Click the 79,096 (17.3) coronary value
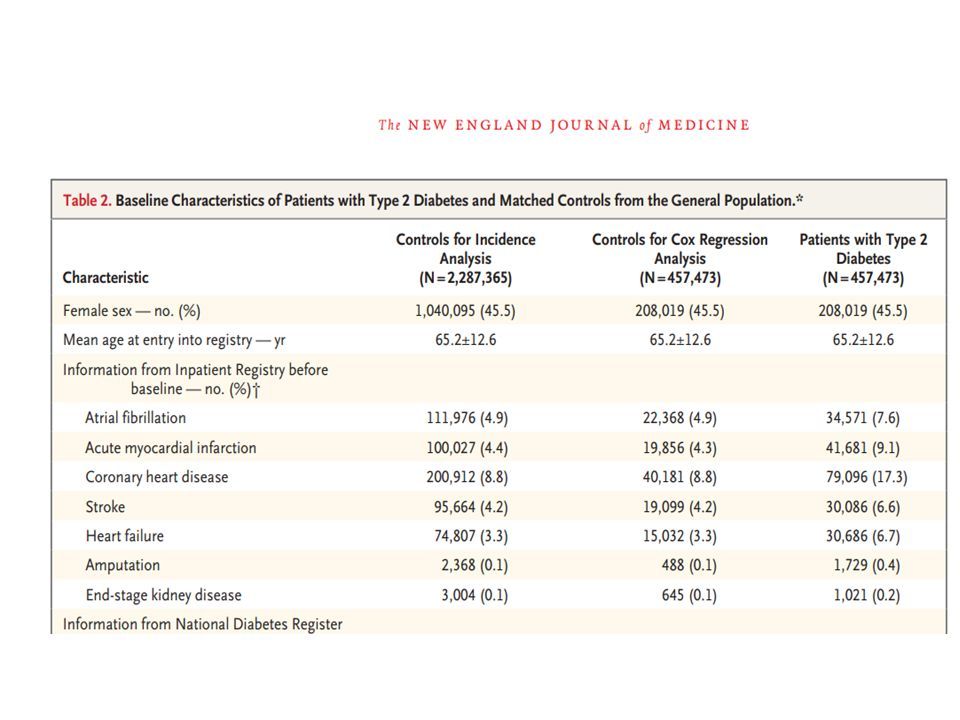This screenshot has height=720, width=960. [x=866, y=478]
